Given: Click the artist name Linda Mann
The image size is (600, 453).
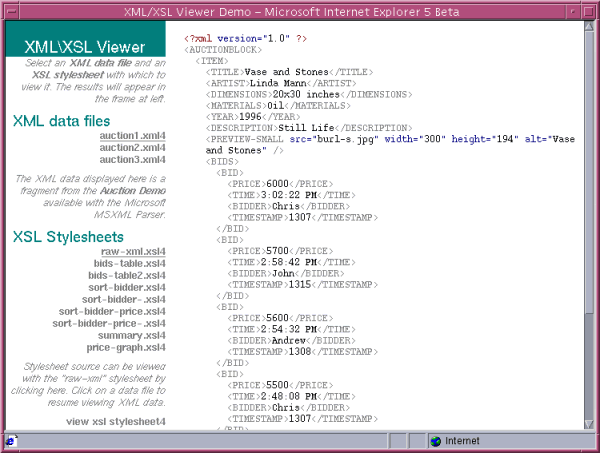Looking at the screenshot, I should click(278, 83).
